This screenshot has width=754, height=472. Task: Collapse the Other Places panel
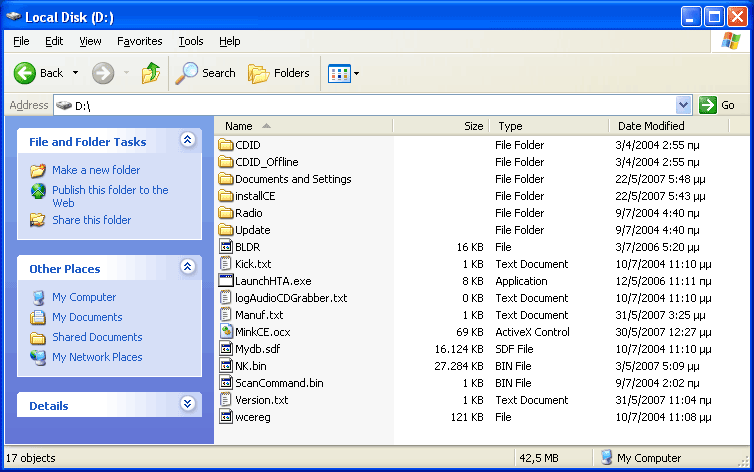[x=187, y=267]
